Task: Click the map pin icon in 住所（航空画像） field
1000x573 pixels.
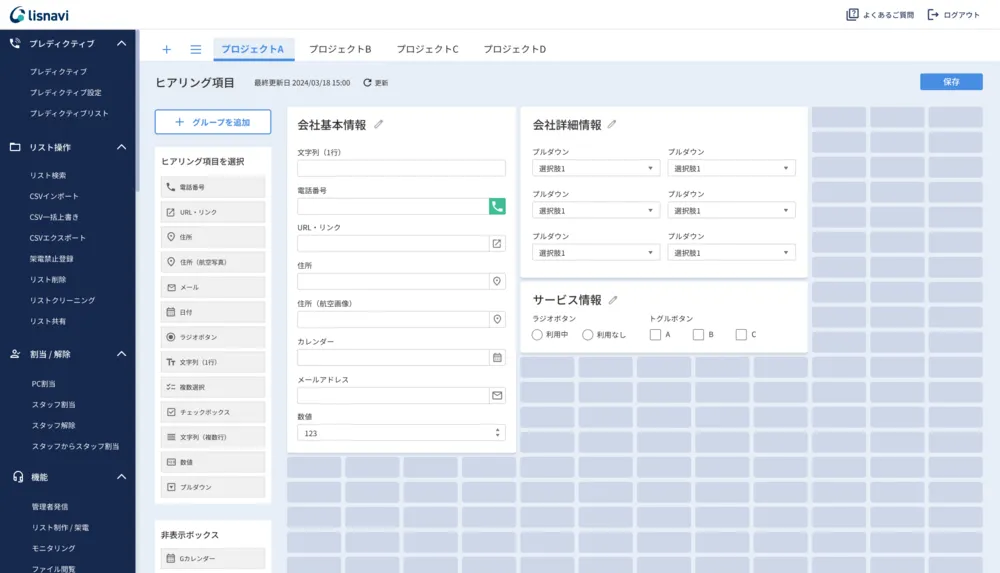Action: point(497,319)
